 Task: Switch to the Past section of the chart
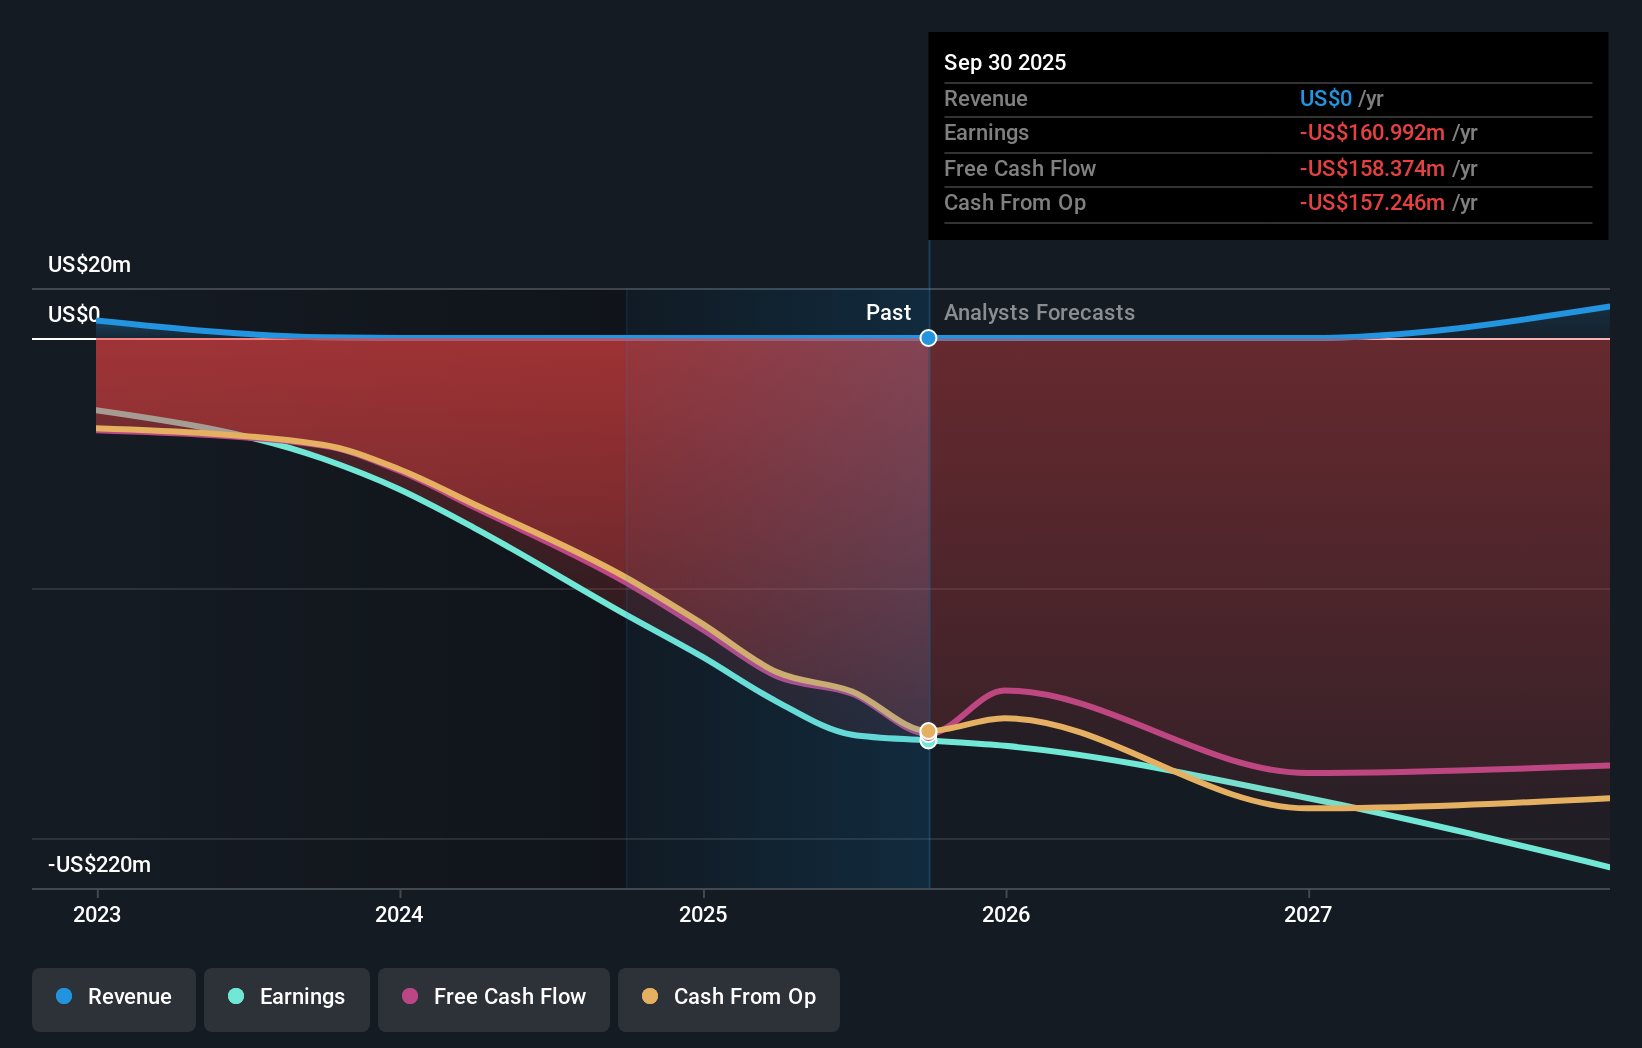click(x=888, y=312)
